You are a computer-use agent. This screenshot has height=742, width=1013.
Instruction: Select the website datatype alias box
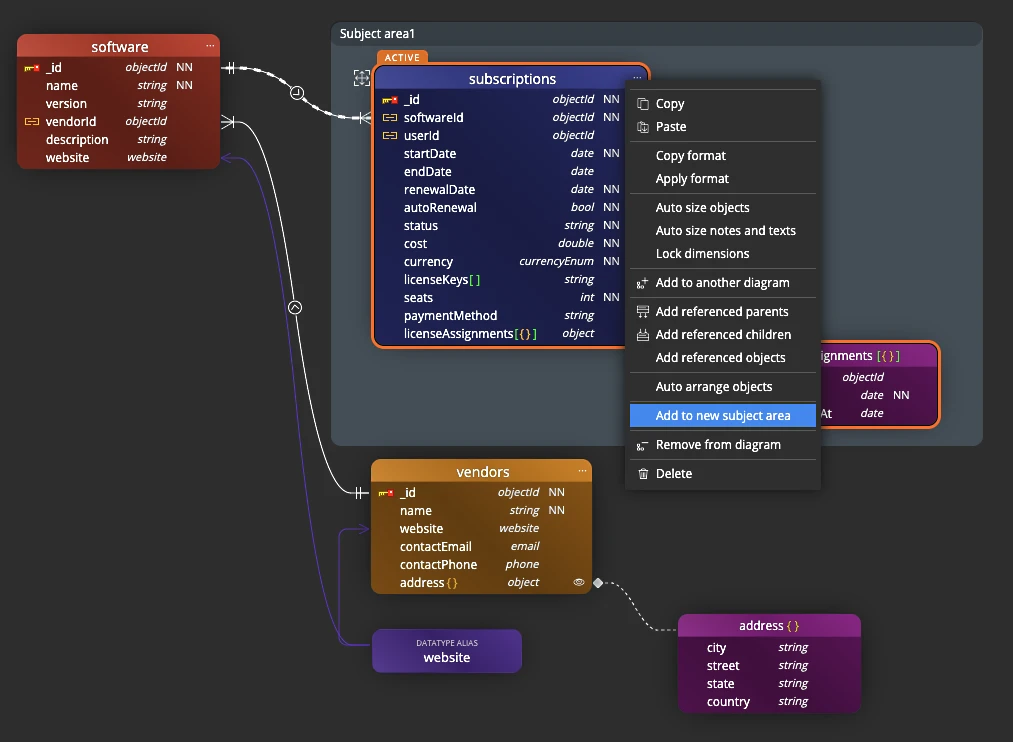446,651
